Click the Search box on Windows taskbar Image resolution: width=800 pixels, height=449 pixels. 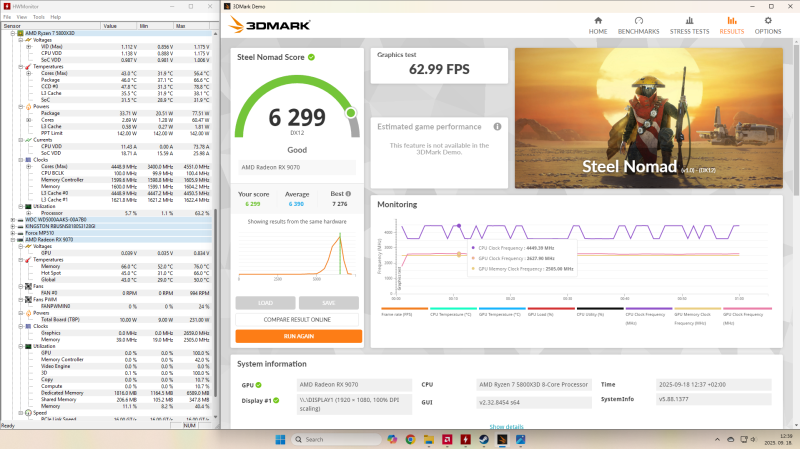[336, 439]
